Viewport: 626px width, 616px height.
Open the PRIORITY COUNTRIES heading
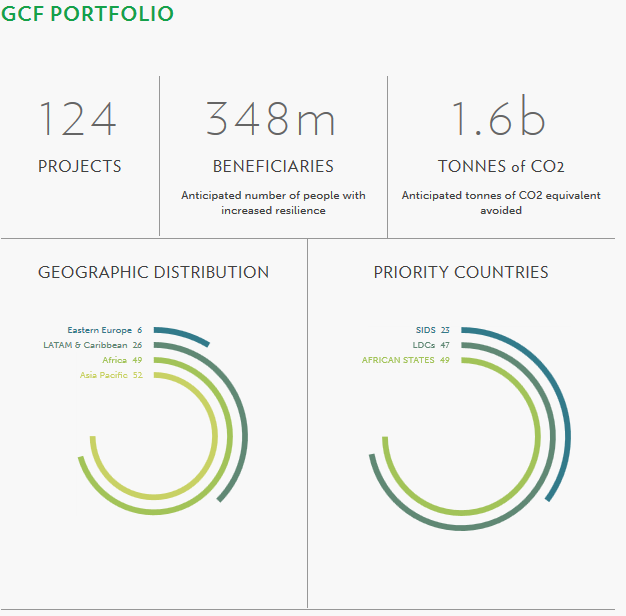click(x=460, y=272)
